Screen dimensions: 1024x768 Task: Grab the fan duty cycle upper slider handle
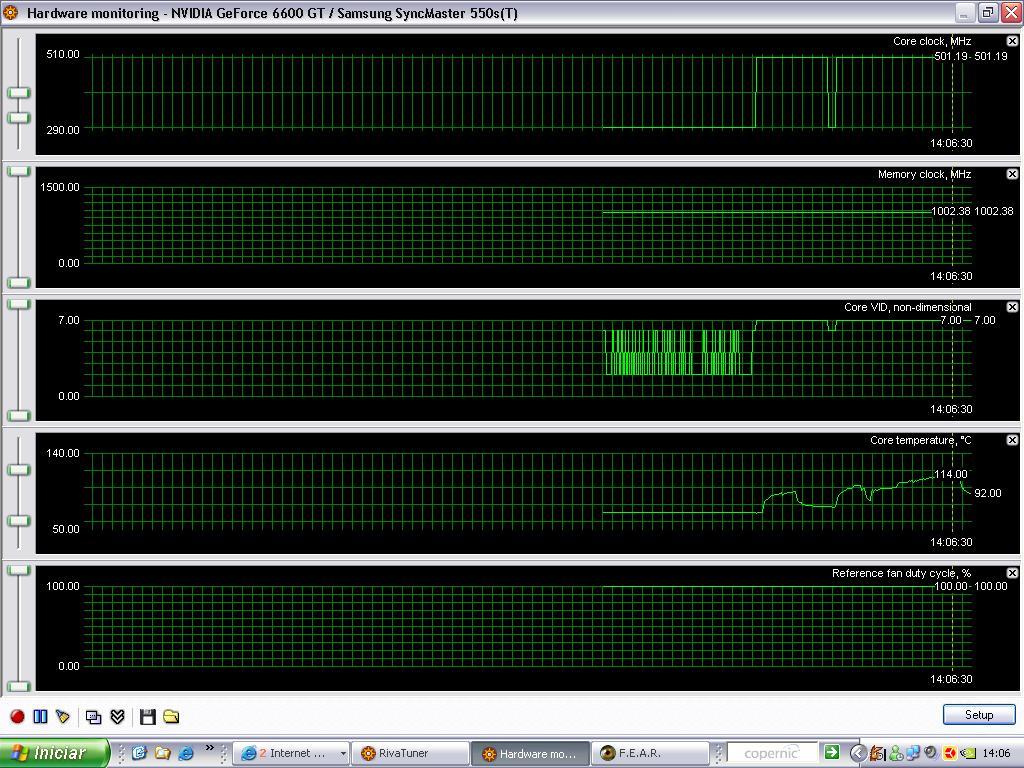(x=19, y=570)
